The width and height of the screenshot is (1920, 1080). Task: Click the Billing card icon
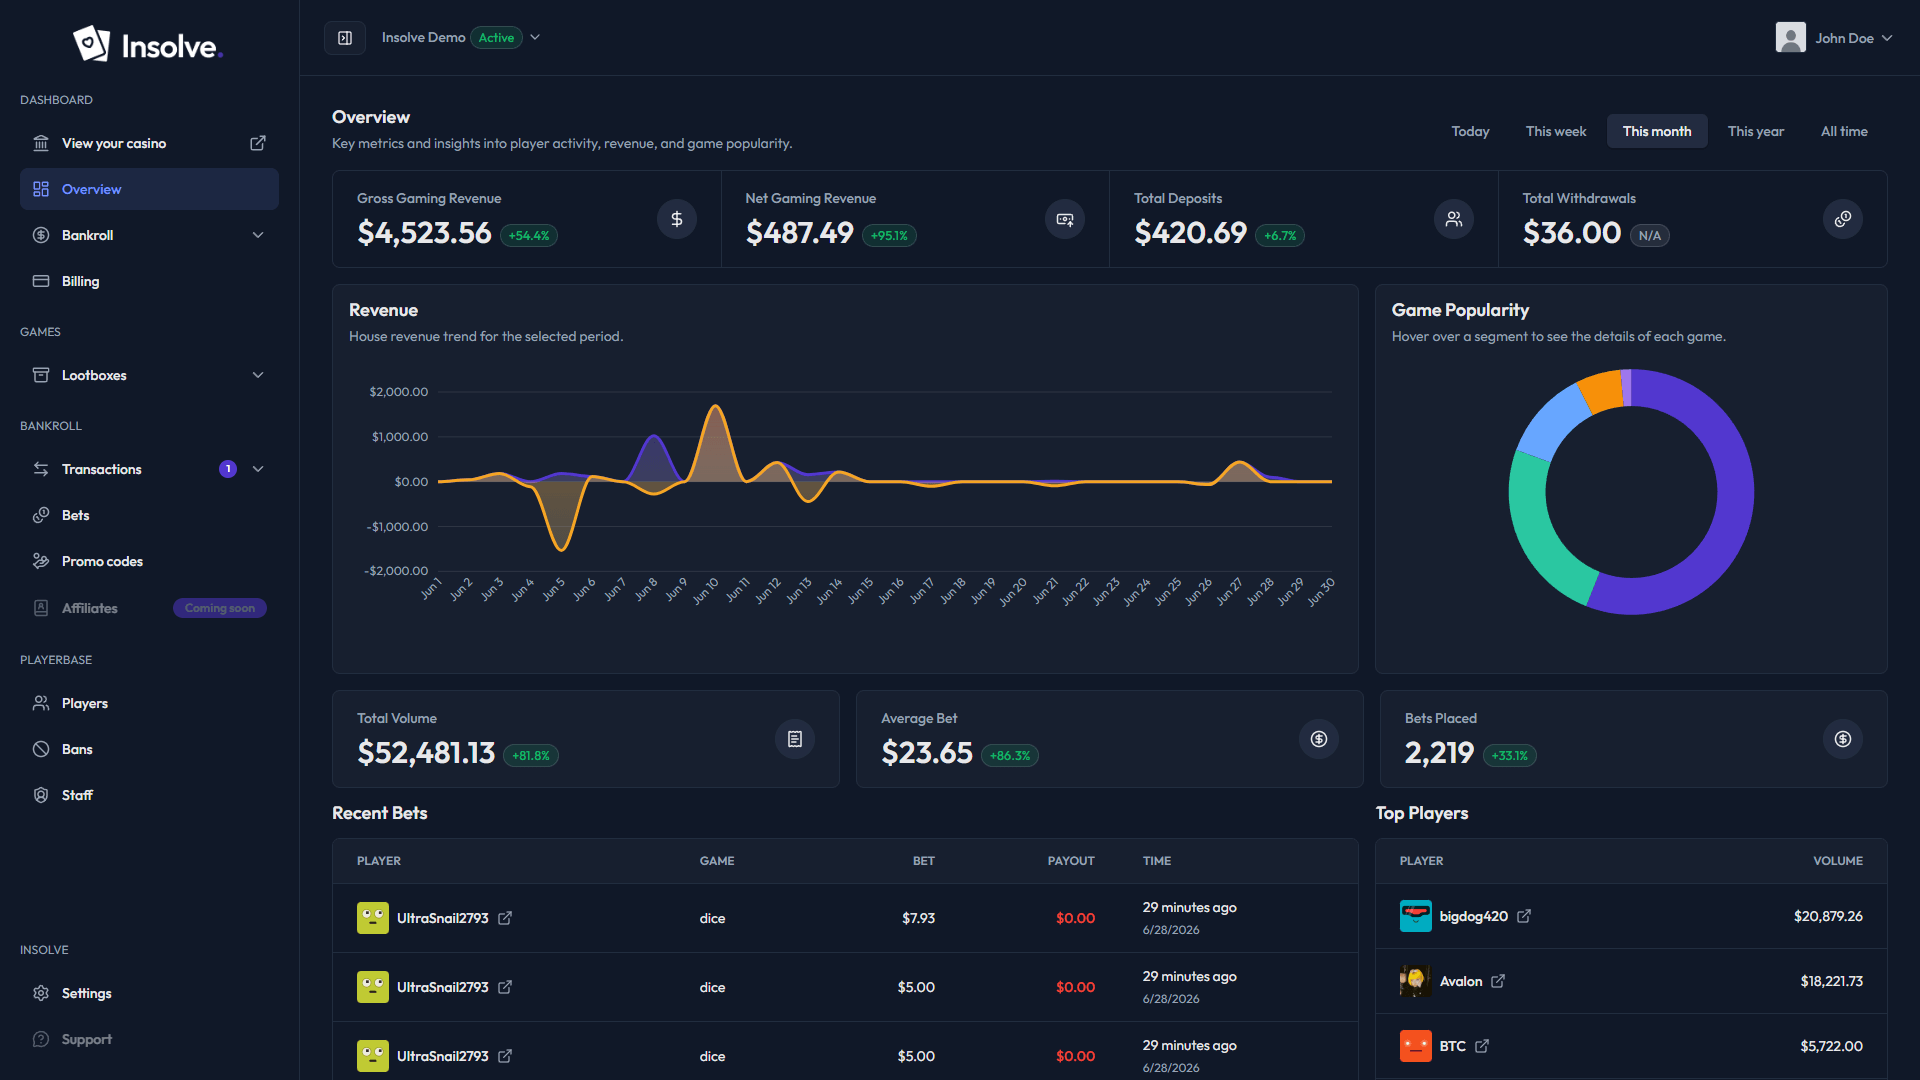[x=41, y=281]
